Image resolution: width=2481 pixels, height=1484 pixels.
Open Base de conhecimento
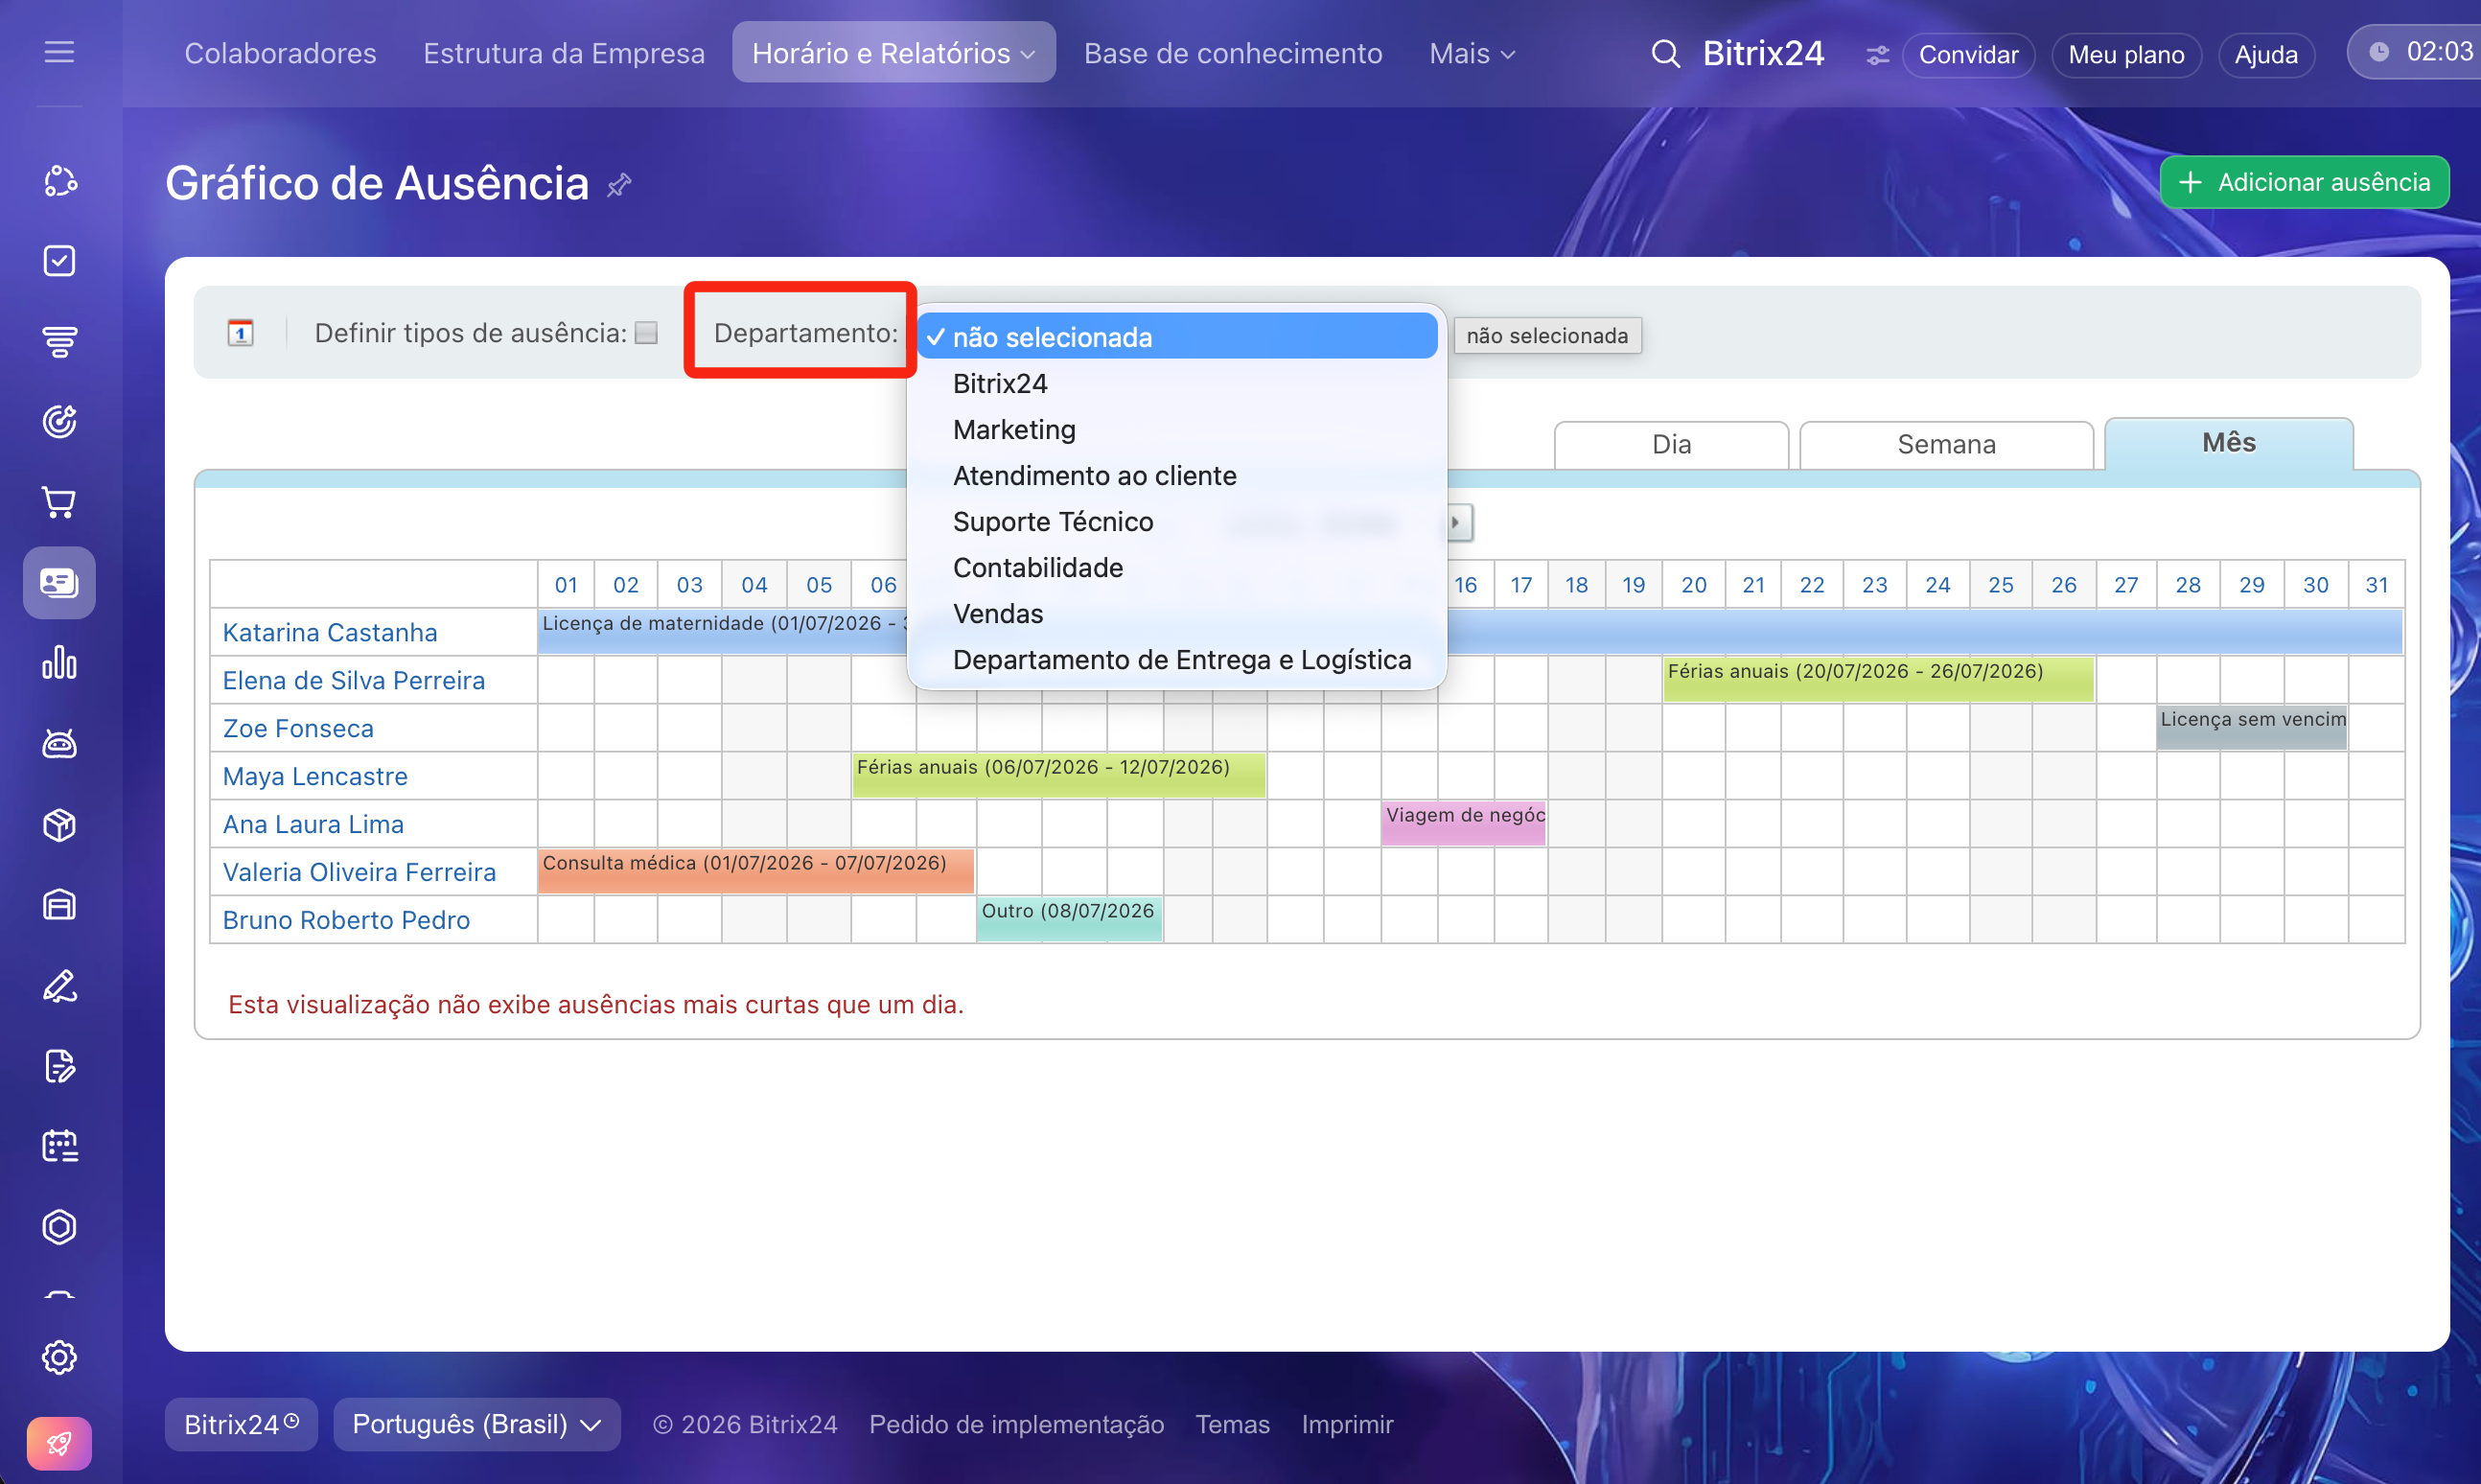pos(1233,54)
